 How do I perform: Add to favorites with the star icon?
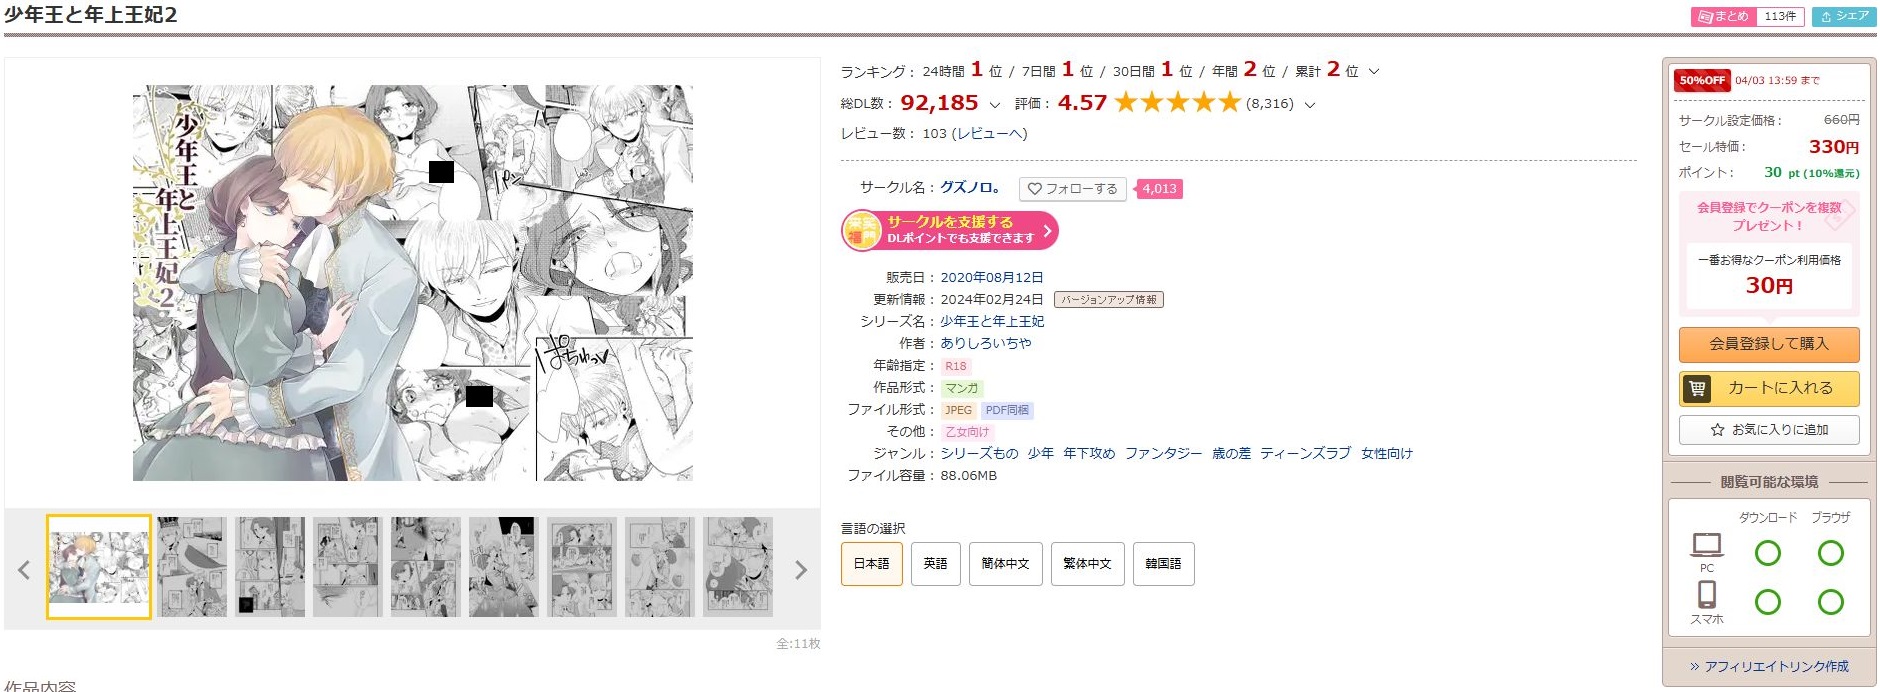(1768, 430)
